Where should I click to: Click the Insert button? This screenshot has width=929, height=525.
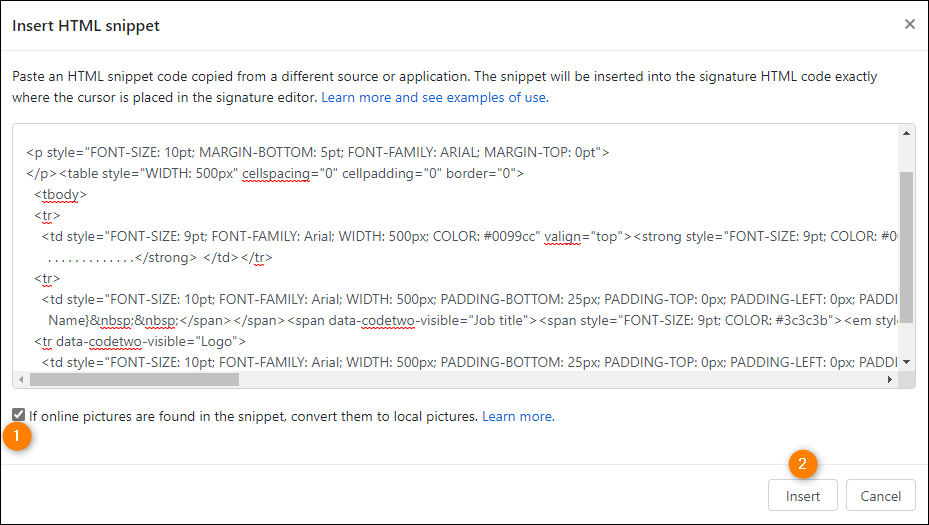point(803,495)
